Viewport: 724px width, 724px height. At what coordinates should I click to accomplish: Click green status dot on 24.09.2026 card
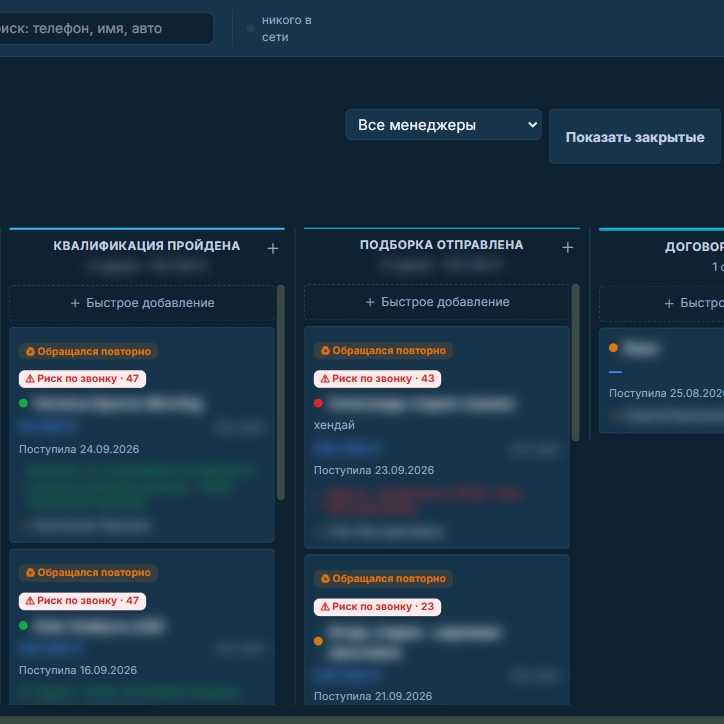click(24, 403)
